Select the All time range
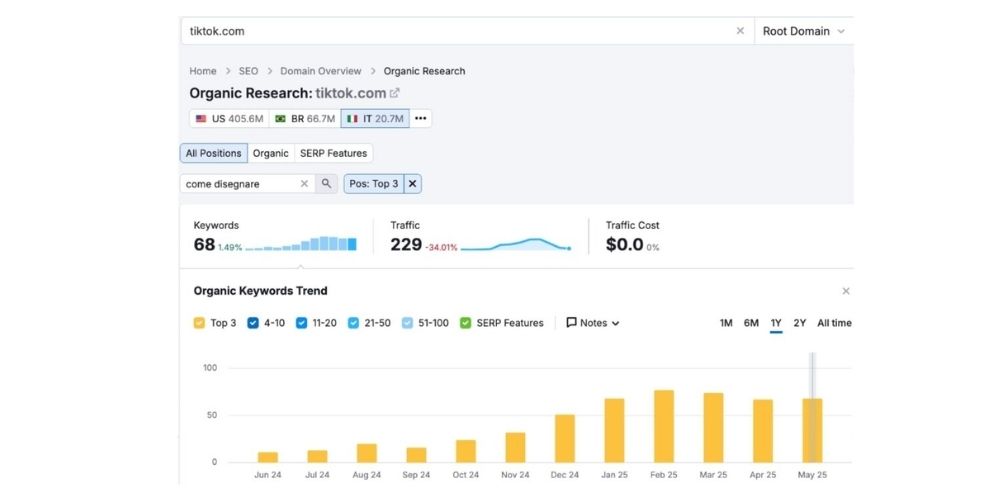 (x=834, y=323)
